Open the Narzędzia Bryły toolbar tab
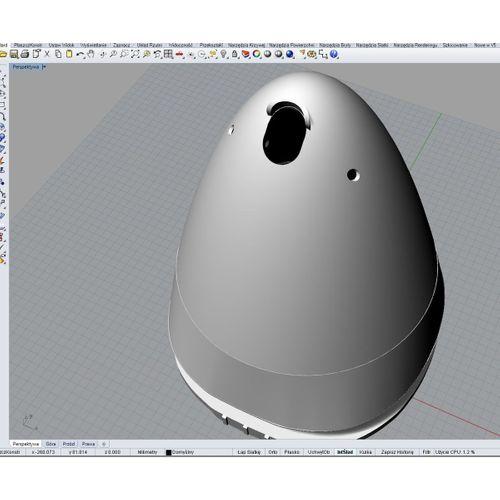The height and width of the screenshot is (500, 500). pyautogui.click(x=335, y=45)
